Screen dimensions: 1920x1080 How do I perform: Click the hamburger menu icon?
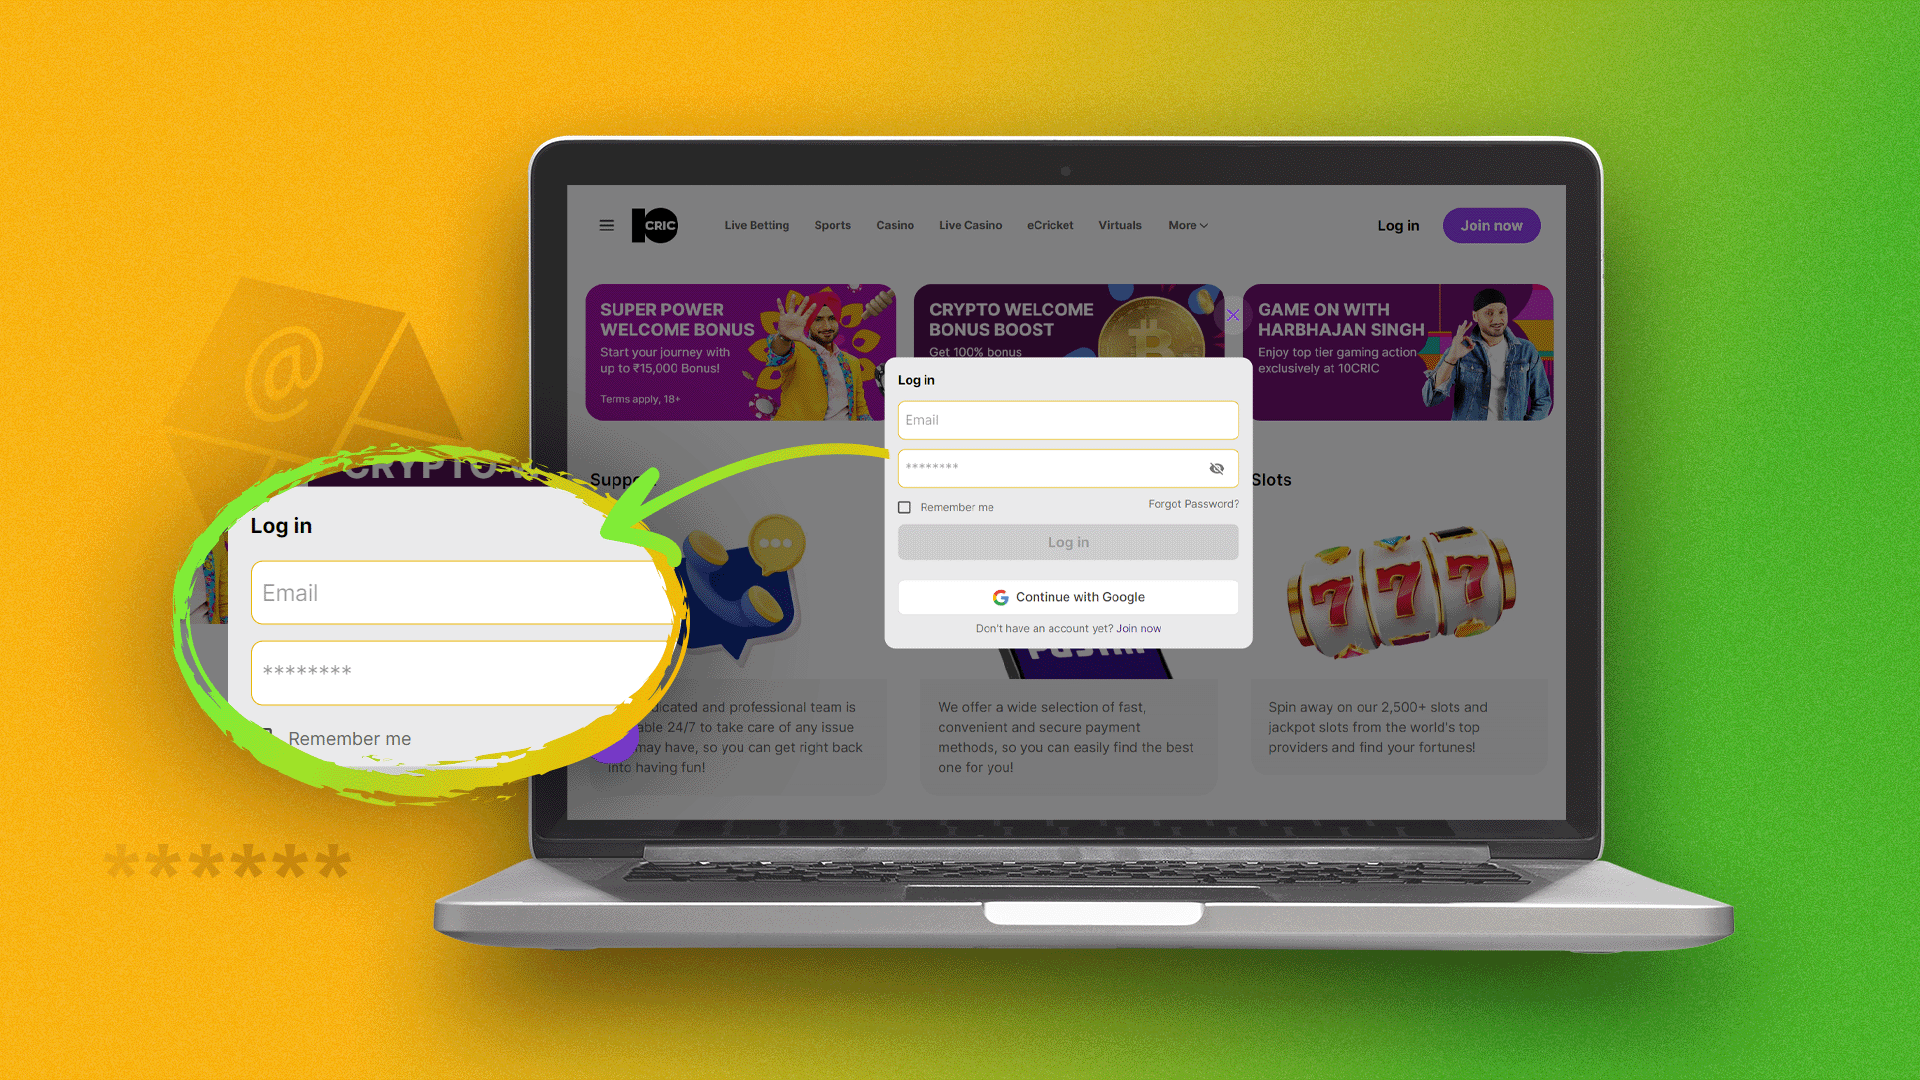(607, 224)
